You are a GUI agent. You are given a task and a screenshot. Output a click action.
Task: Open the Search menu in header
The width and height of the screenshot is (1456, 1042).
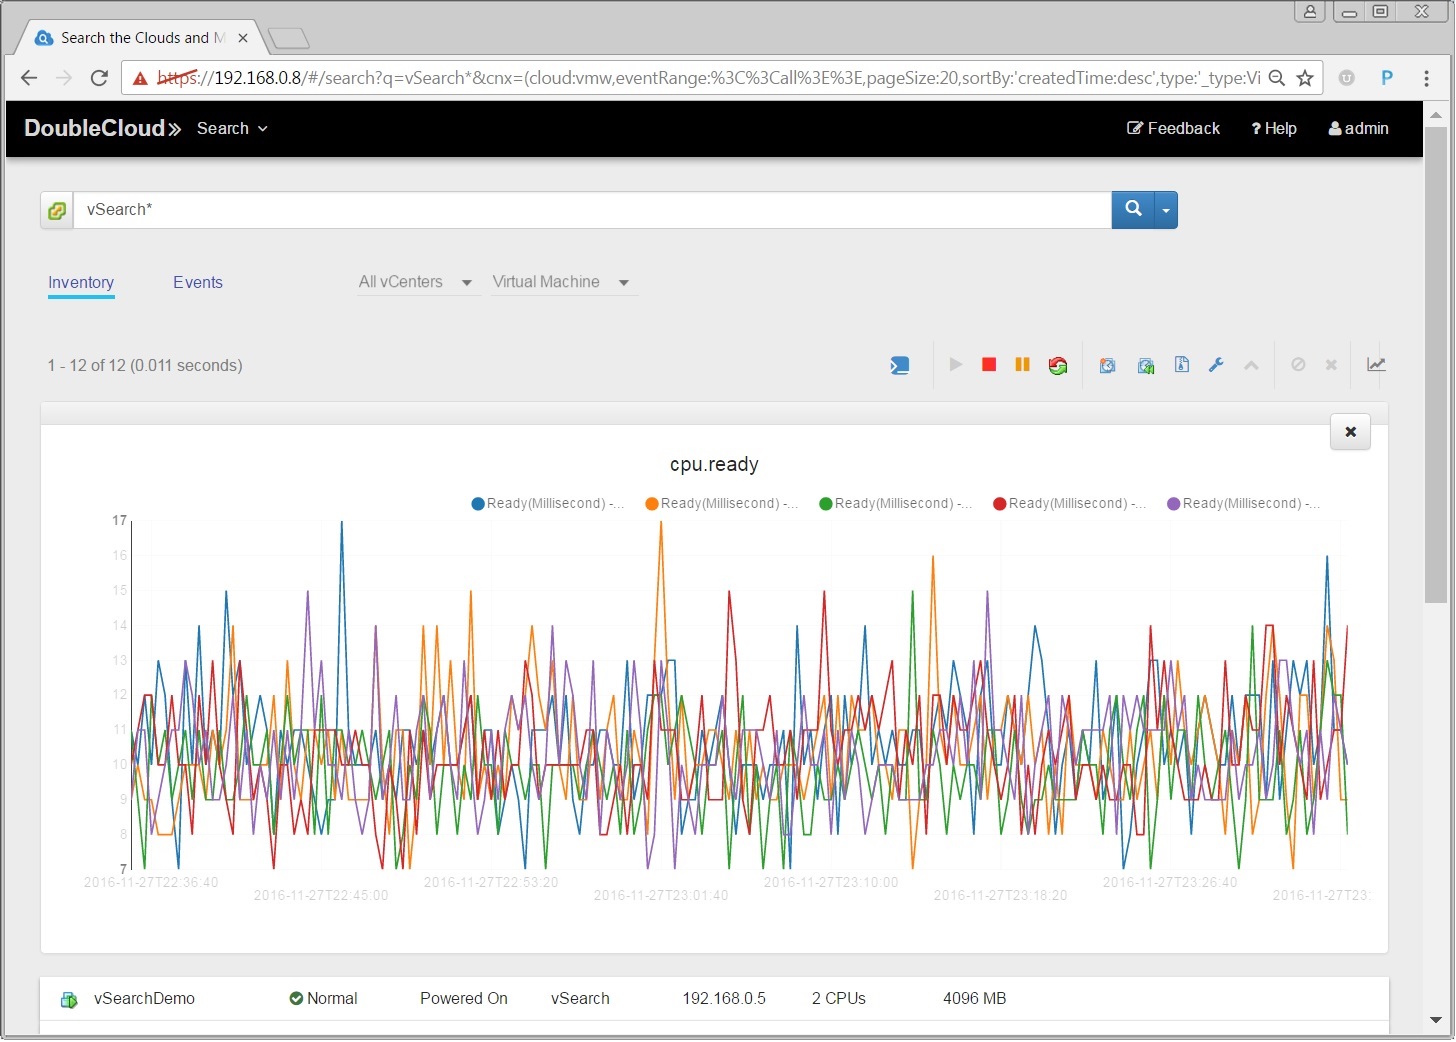click(x=232, y=128)
